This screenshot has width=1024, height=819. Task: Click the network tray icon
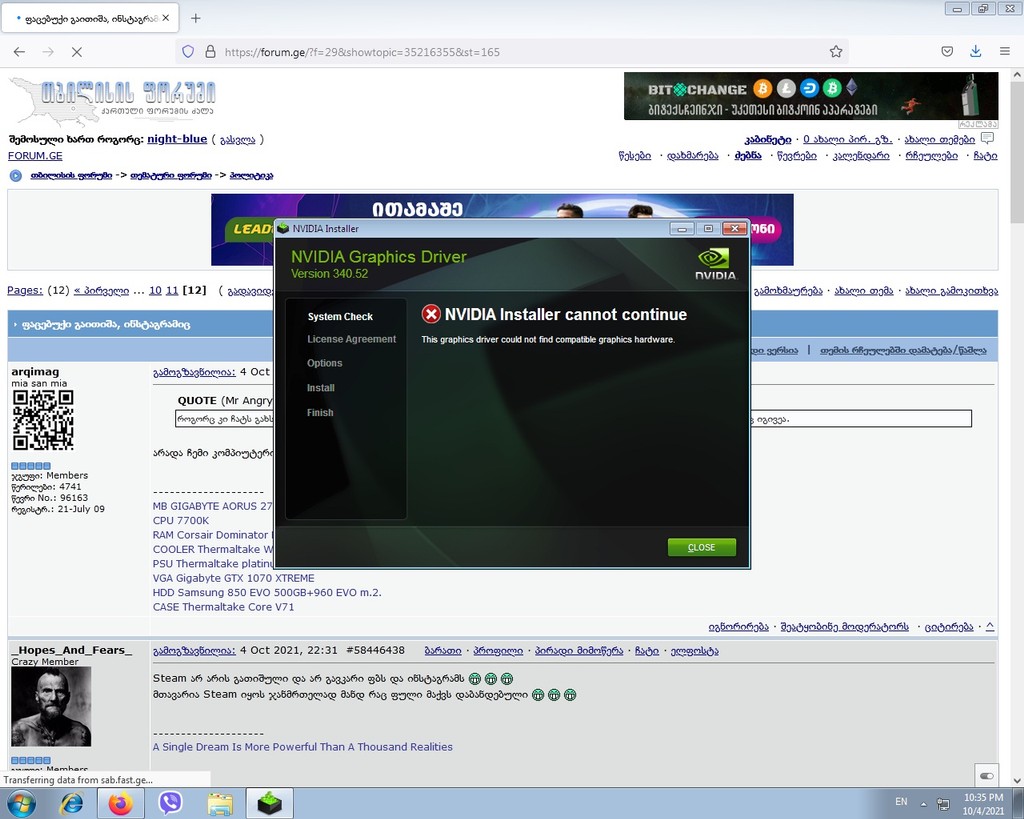click(x=943, y=803)
